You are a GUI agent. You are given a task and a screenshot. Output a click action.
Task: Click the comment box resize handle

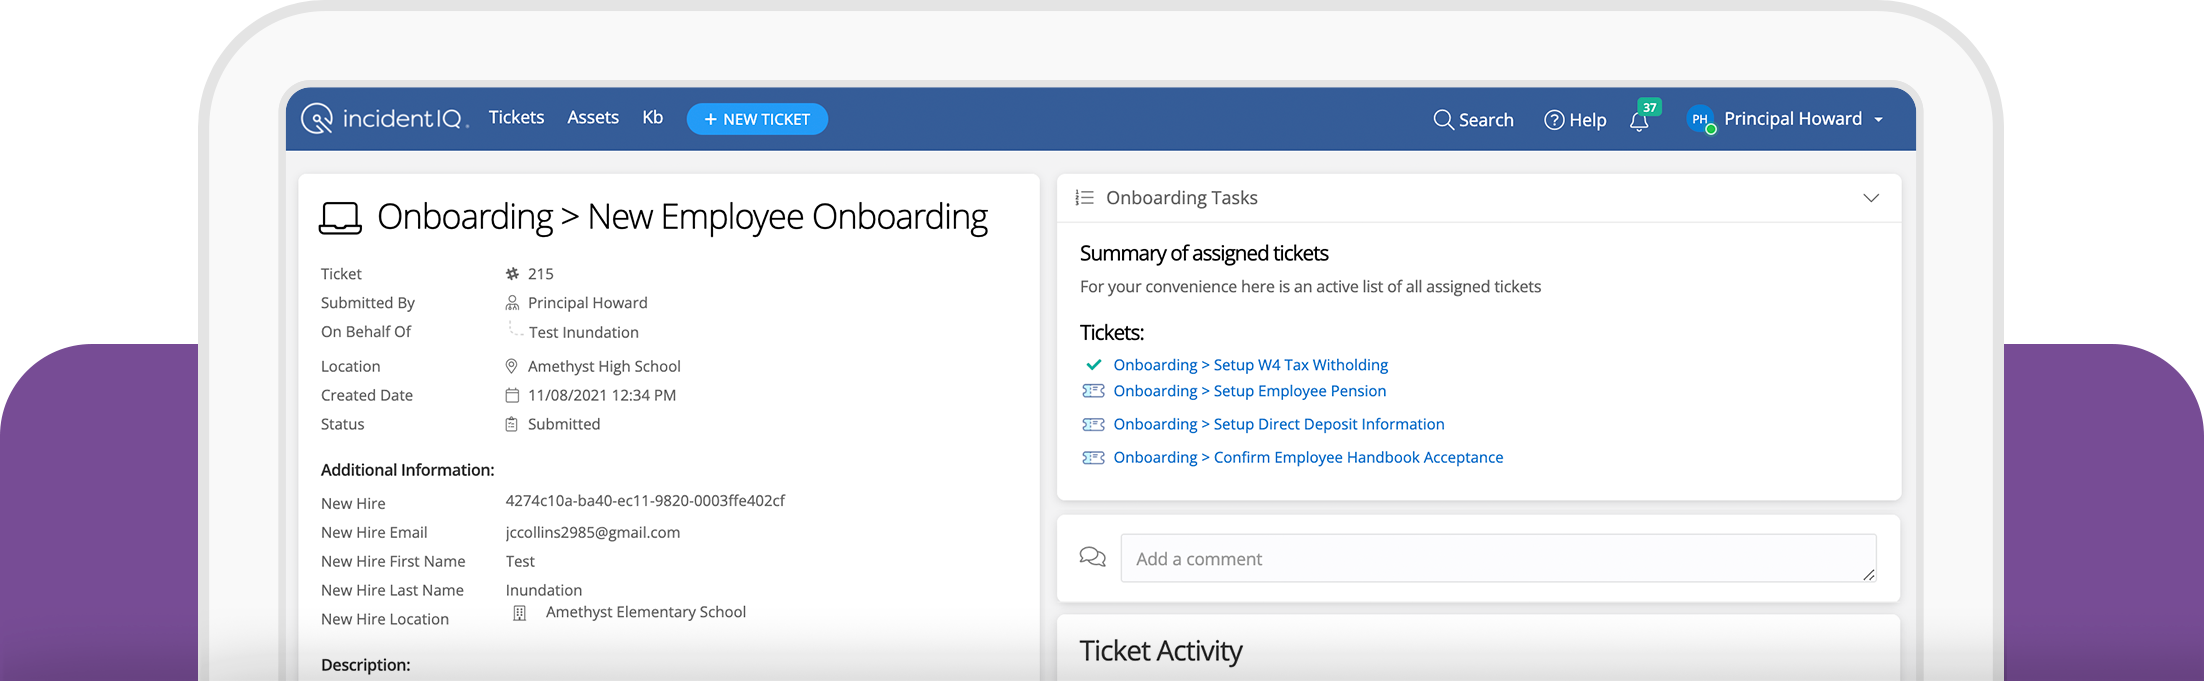click(1868, 574)
